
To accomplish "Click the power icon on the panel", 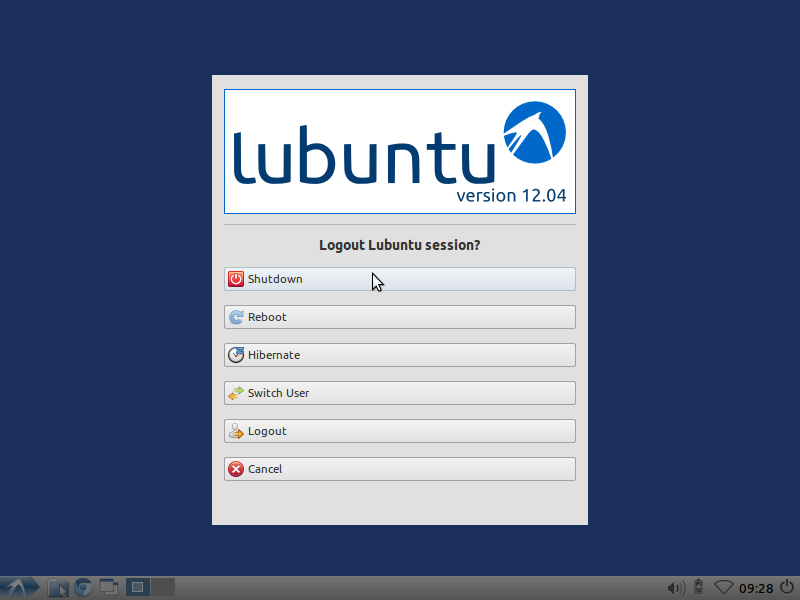I will (787, 587).
